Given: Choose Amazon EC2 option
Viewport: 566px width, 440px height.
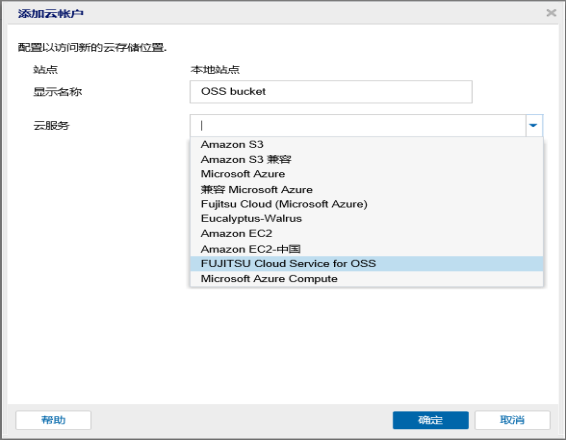Looking at the screenshot, I should tap(366, 234).
